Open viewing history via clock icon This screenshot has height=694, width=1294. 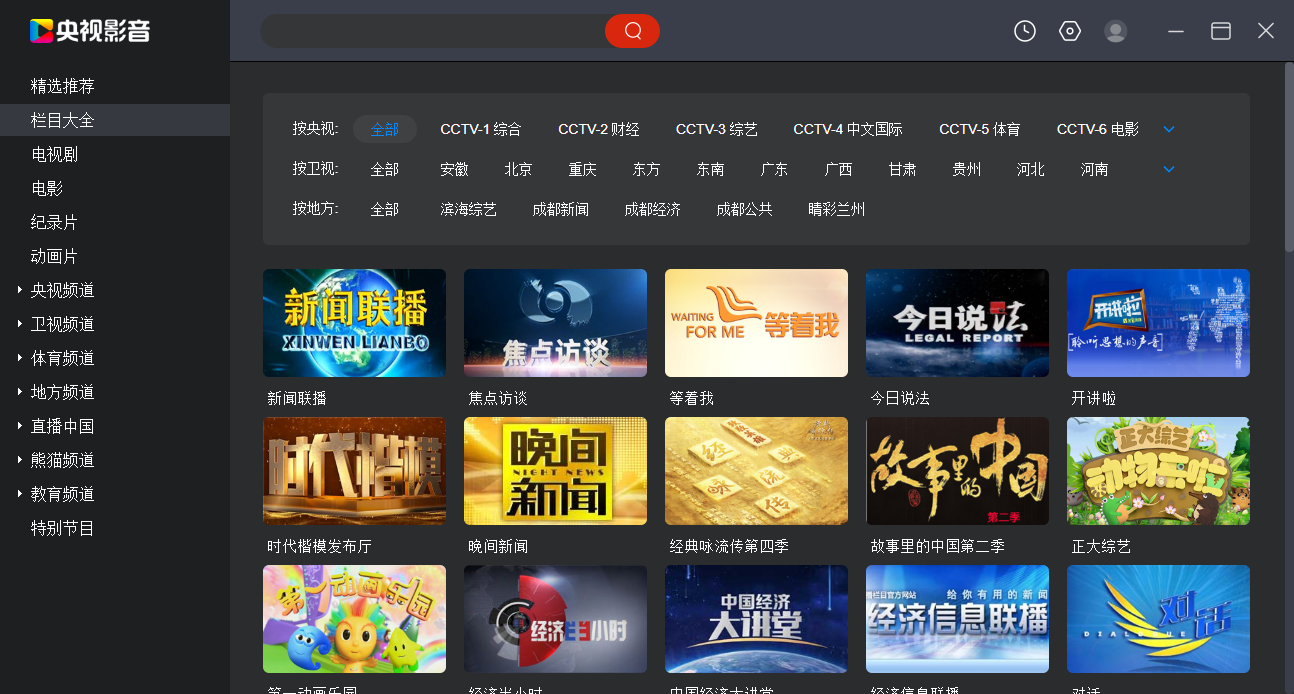click(1024, 31)
